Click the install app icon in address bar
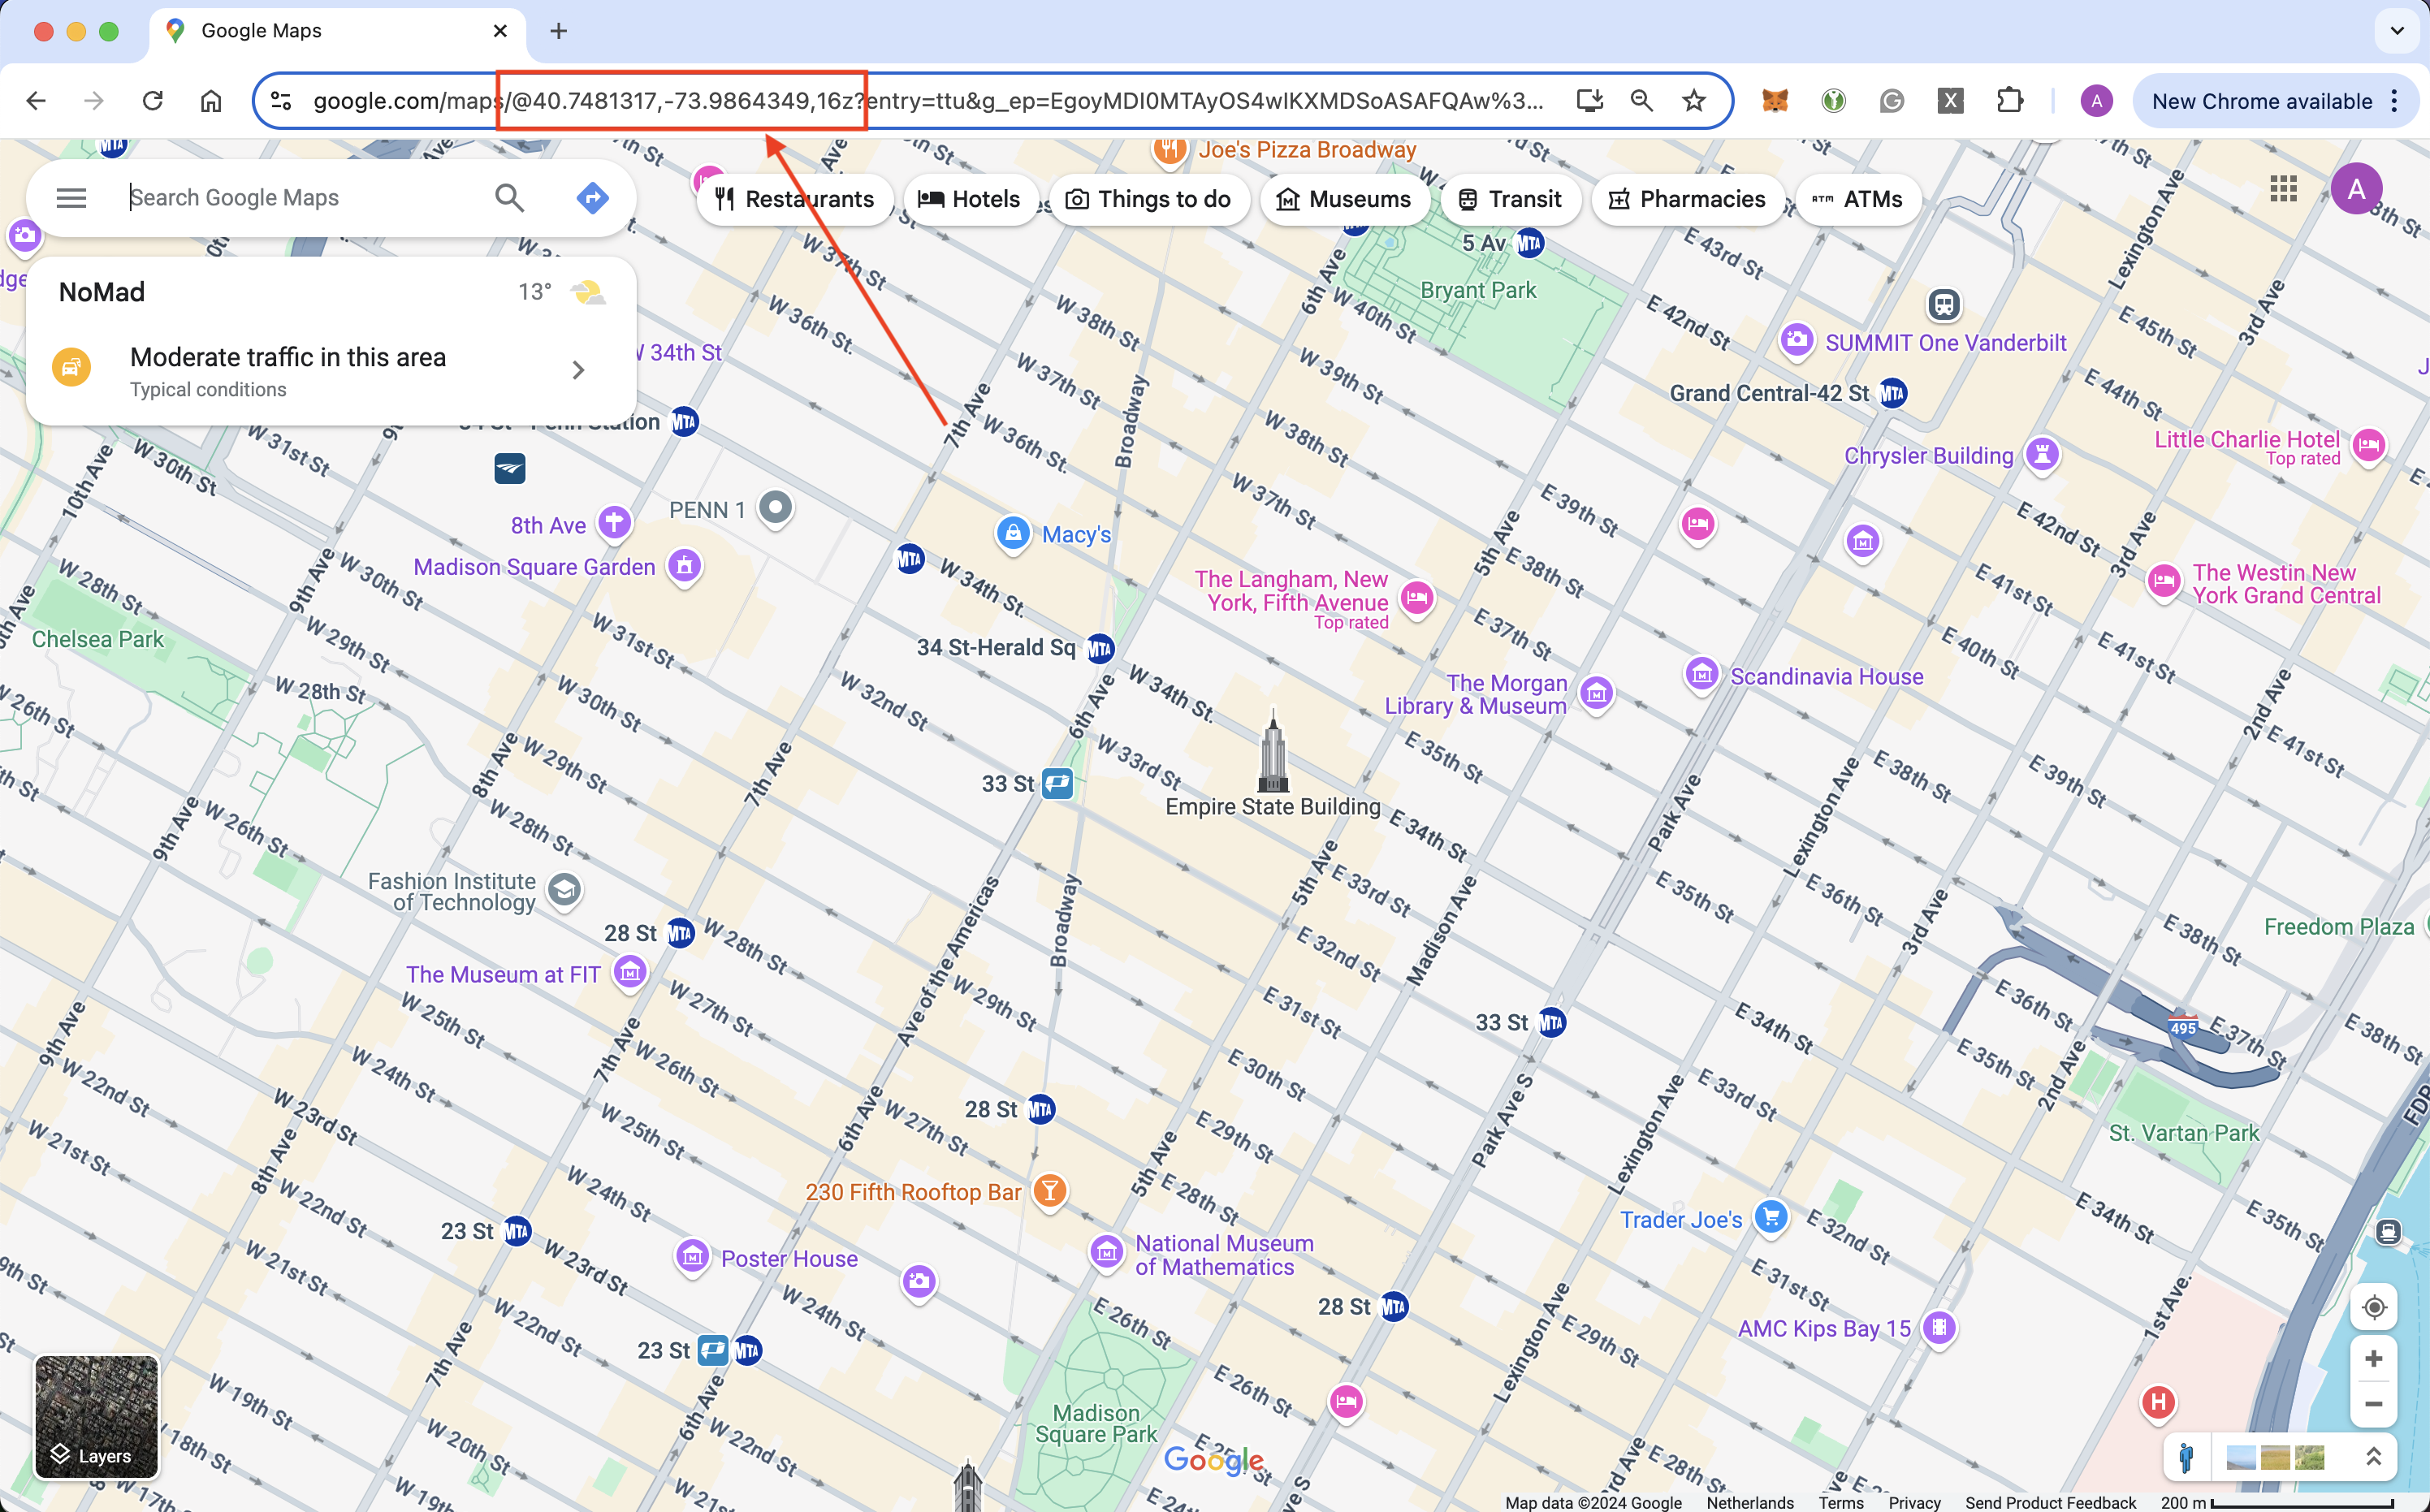The height and width of the screenshot is (1512, 2430). tap(1589, 101)
